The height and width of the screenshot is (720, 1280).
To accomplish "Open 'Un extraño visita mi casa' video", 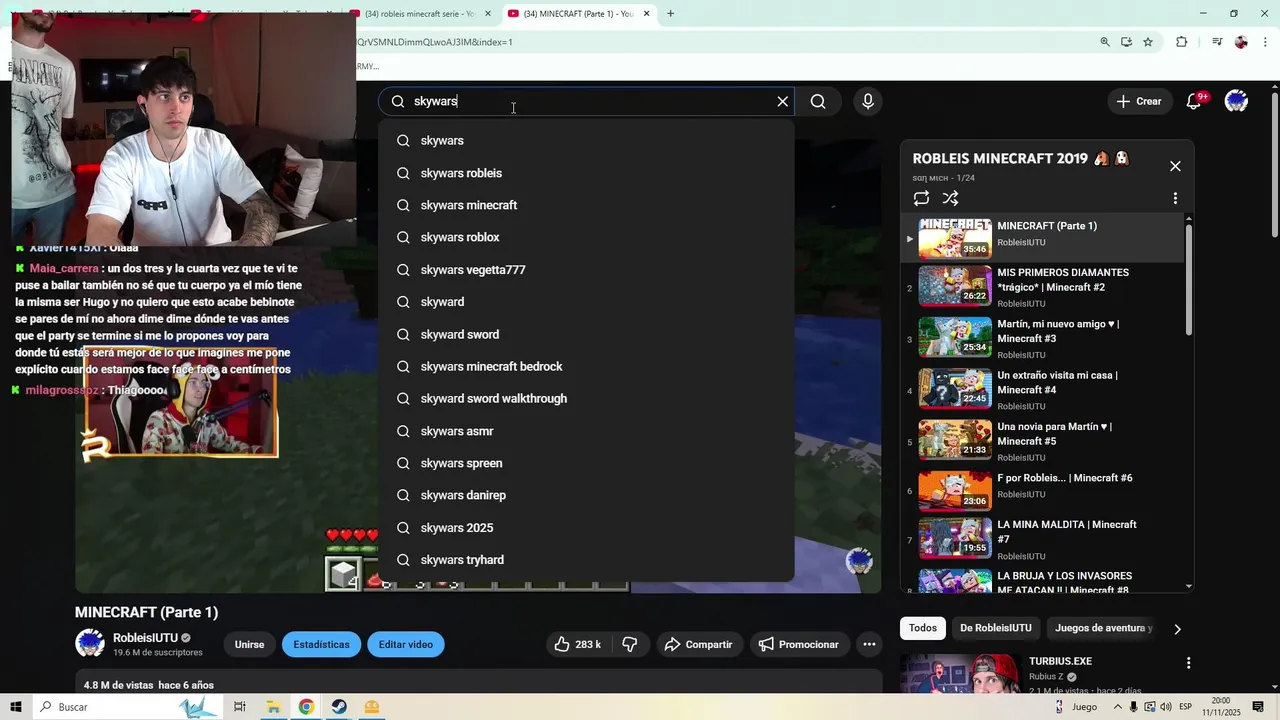I will [1040, 389].
